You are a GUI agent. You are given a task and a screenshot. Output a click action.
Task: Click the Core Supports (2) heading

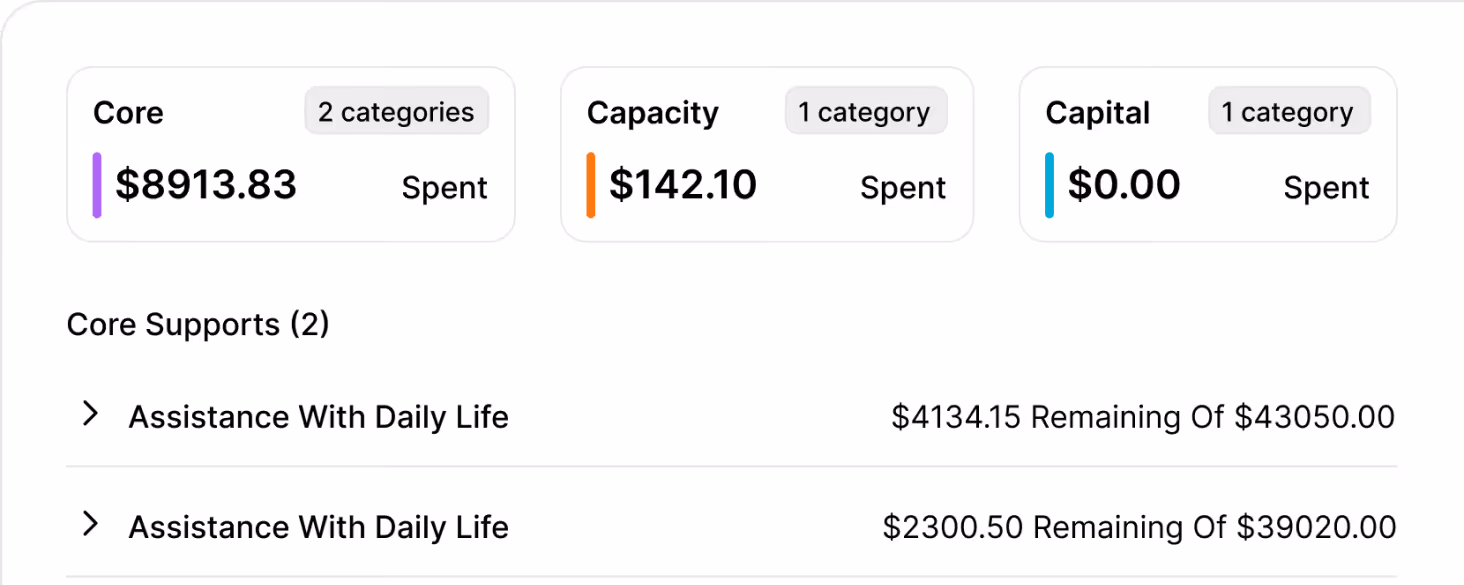[198, 325]
